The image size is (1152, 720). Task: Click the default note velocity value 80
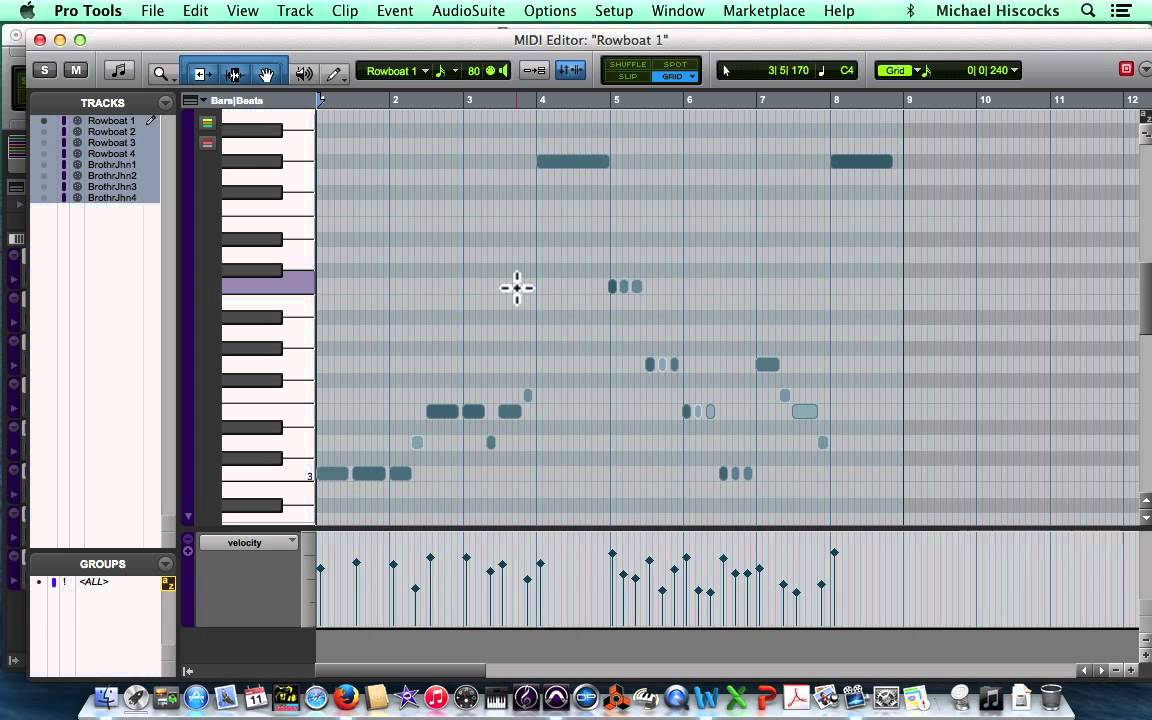click(474, 71)
